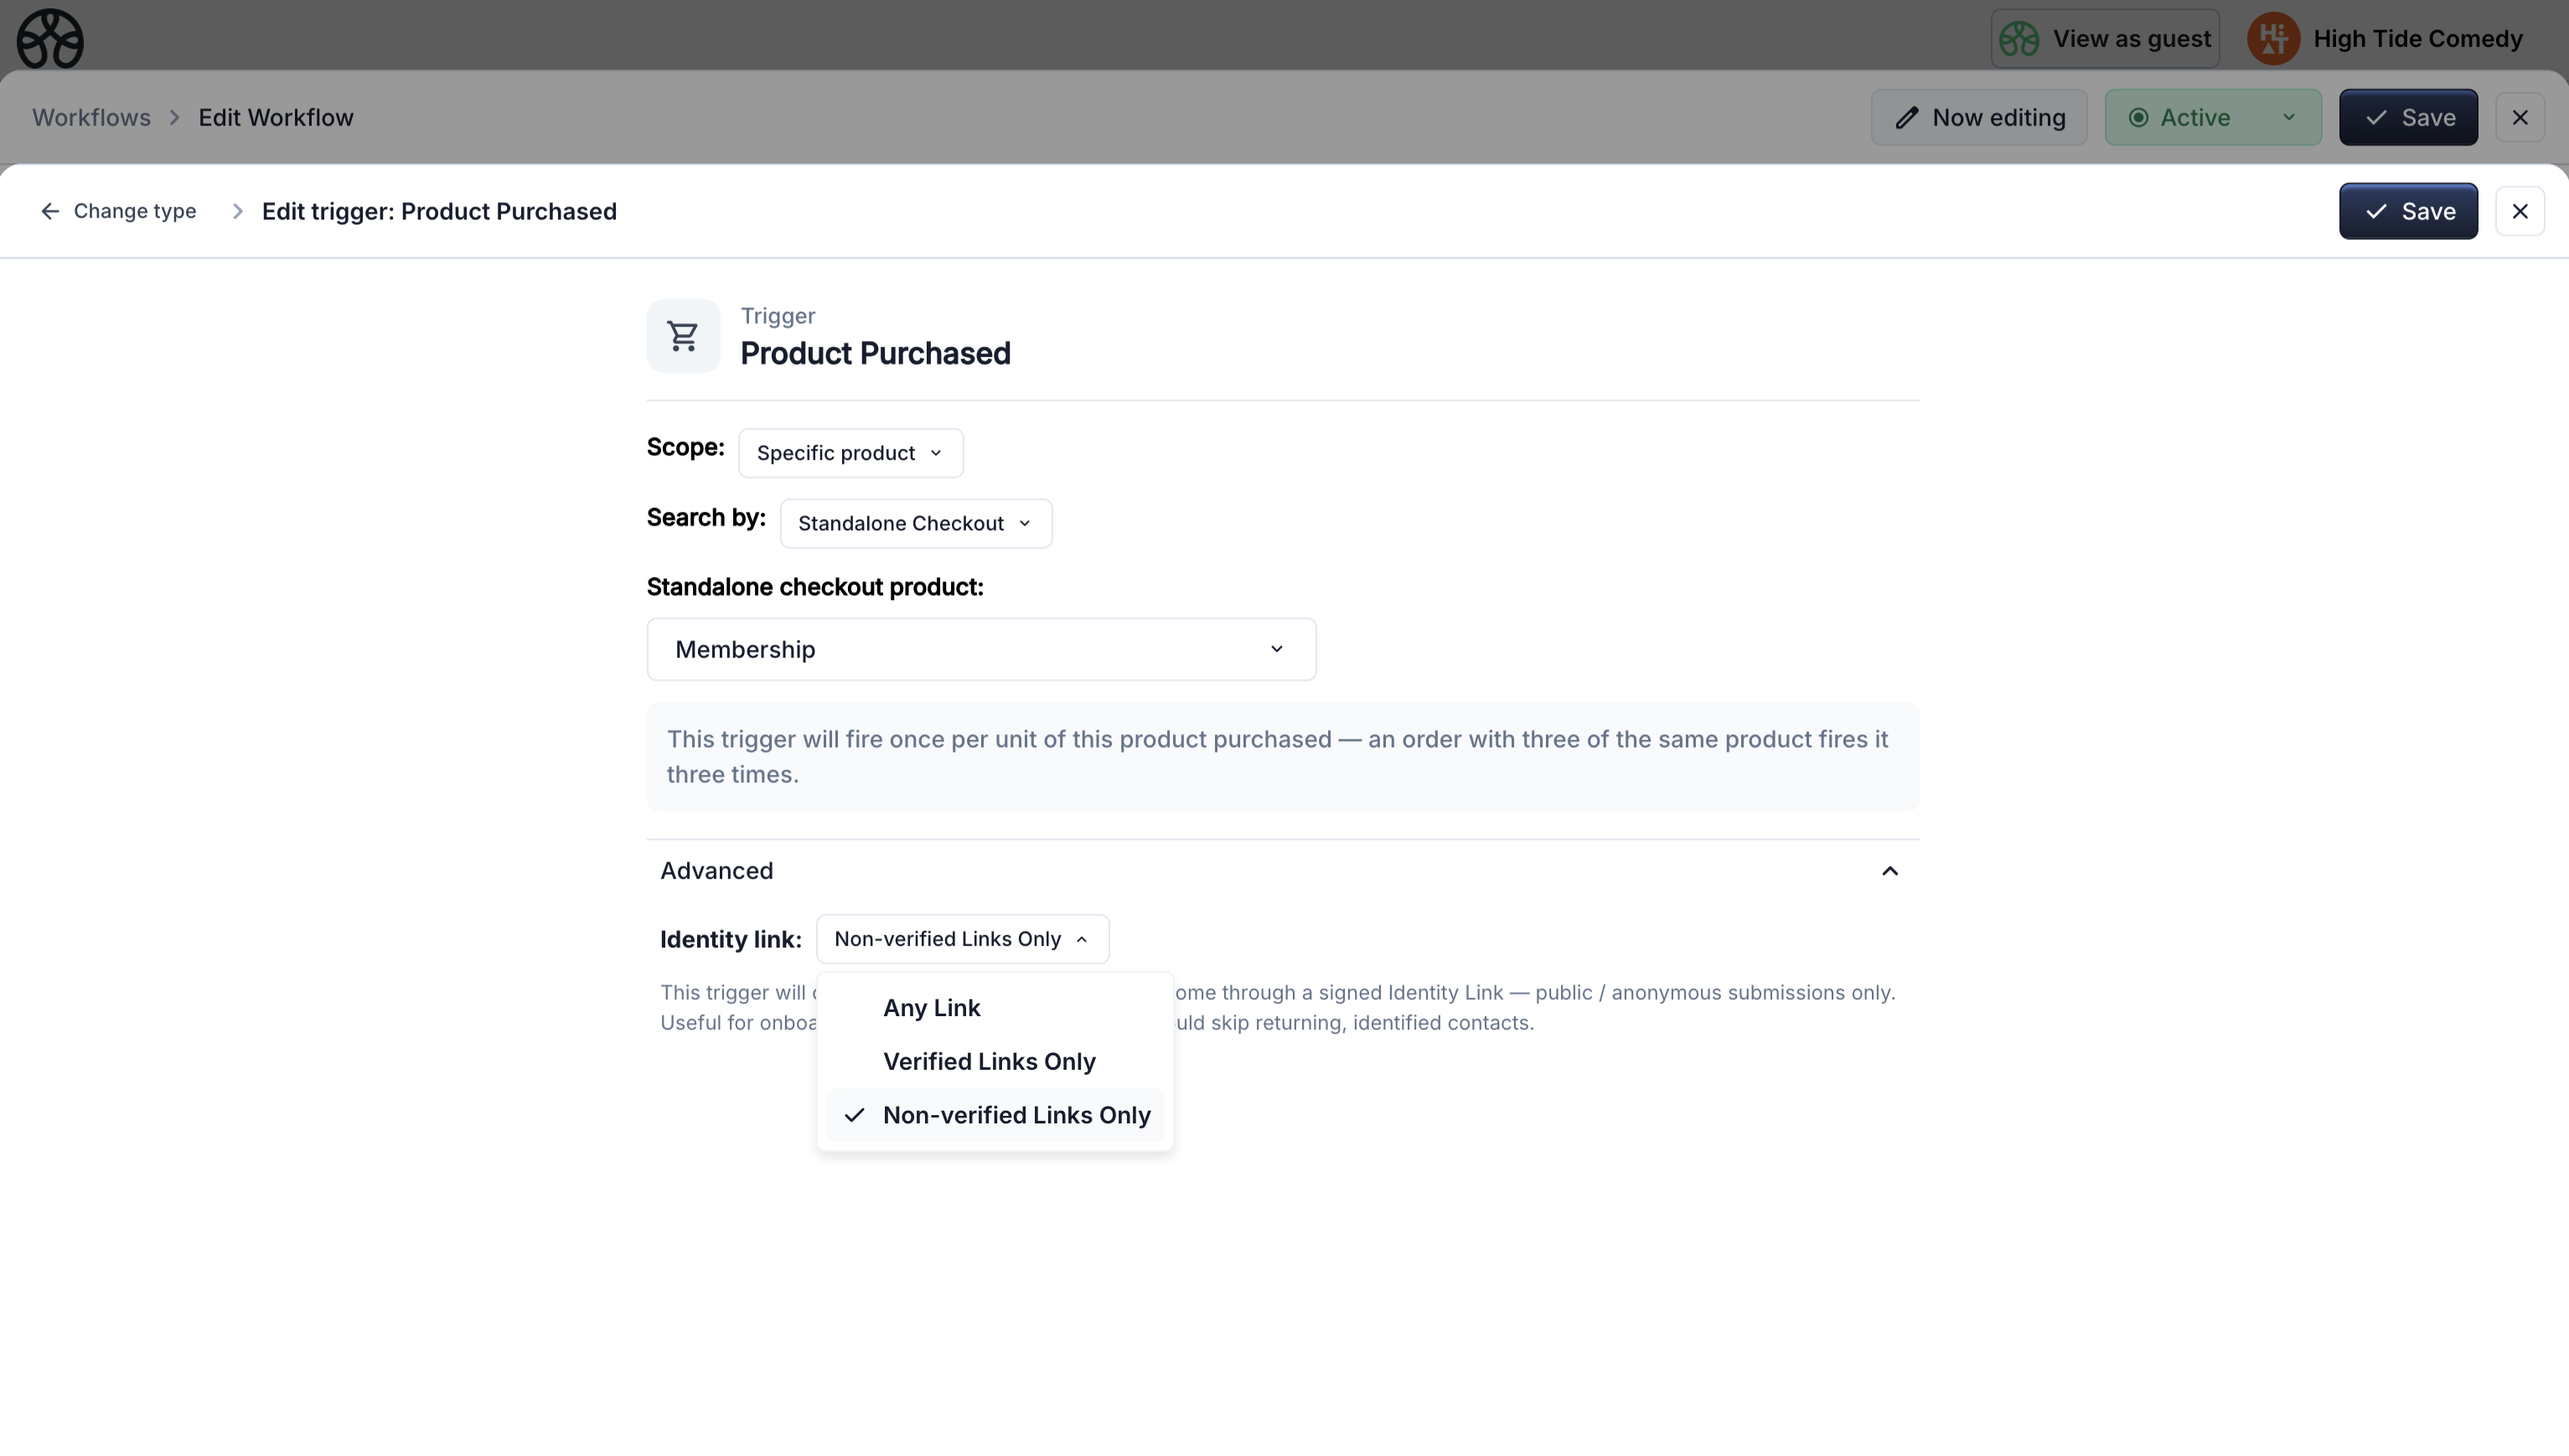Open the Membership product dropdown
This screenshot has width=2569, height=1456.
[x=980, y=649]
